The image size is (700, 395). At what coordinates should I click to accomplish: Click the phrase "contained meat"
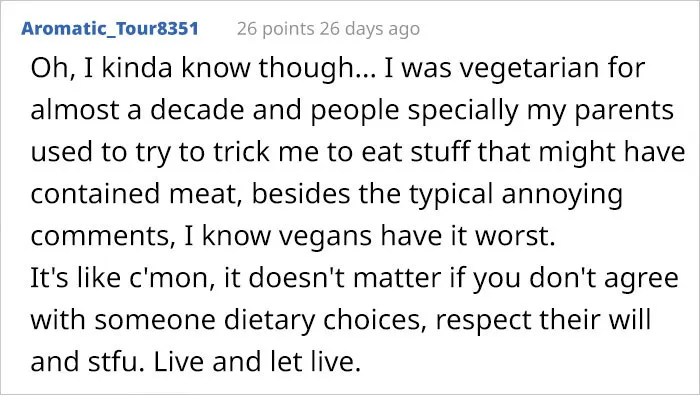pos(133,194)
